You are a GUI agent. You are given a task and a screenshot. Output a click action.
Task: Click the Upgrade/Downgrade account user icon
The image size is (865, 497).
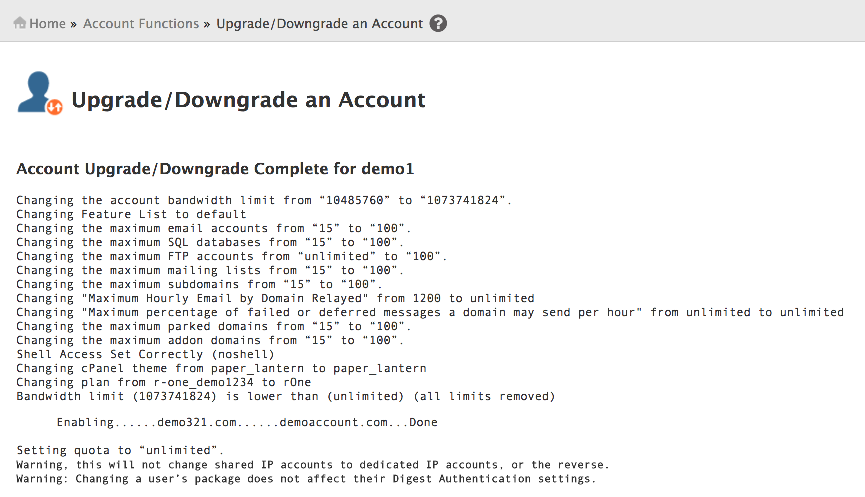click(40, 93)
